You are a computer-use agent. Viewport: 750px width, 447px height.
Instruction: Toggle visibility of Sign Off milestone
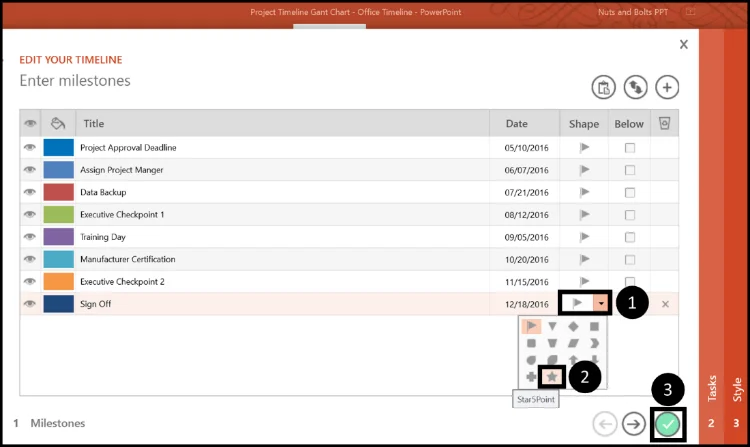(x=30, y=304)
